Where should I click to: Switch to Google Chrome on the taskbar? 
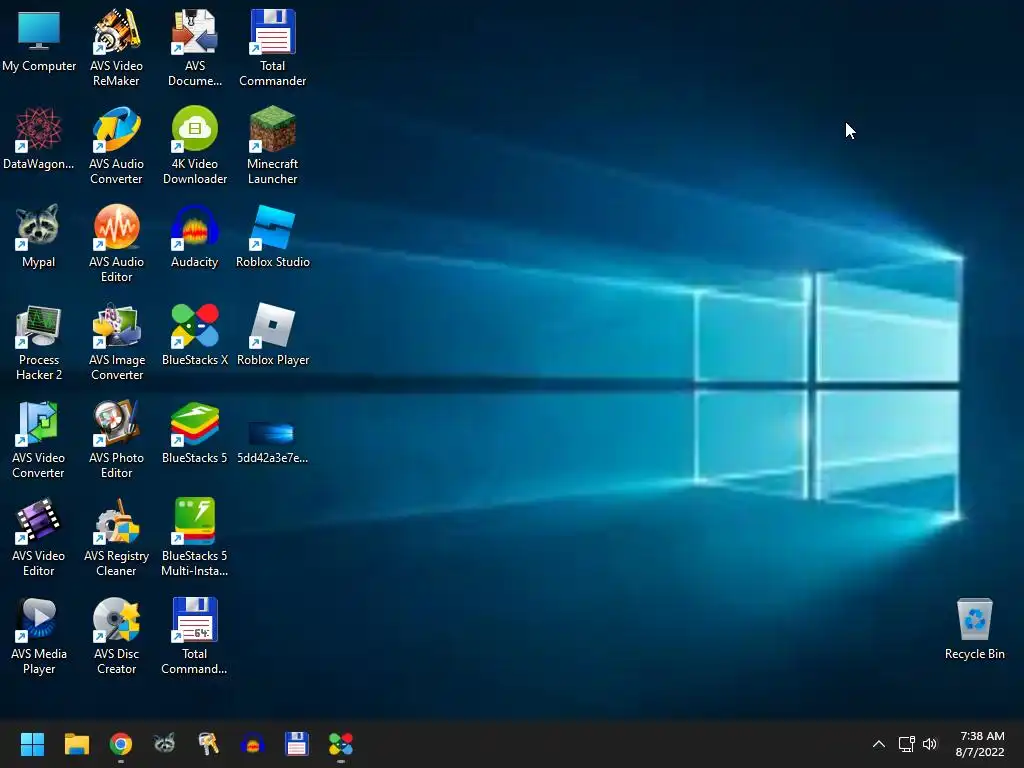coord(121,744)
